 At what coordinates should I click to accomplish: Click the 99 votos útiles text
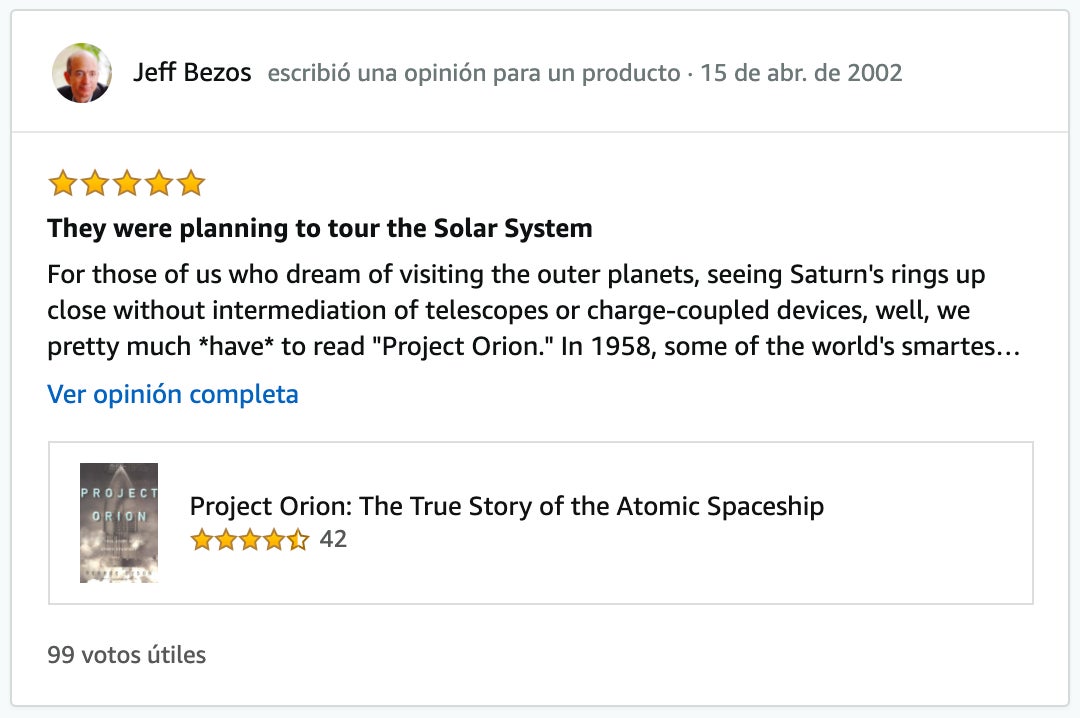pos(125,654)
